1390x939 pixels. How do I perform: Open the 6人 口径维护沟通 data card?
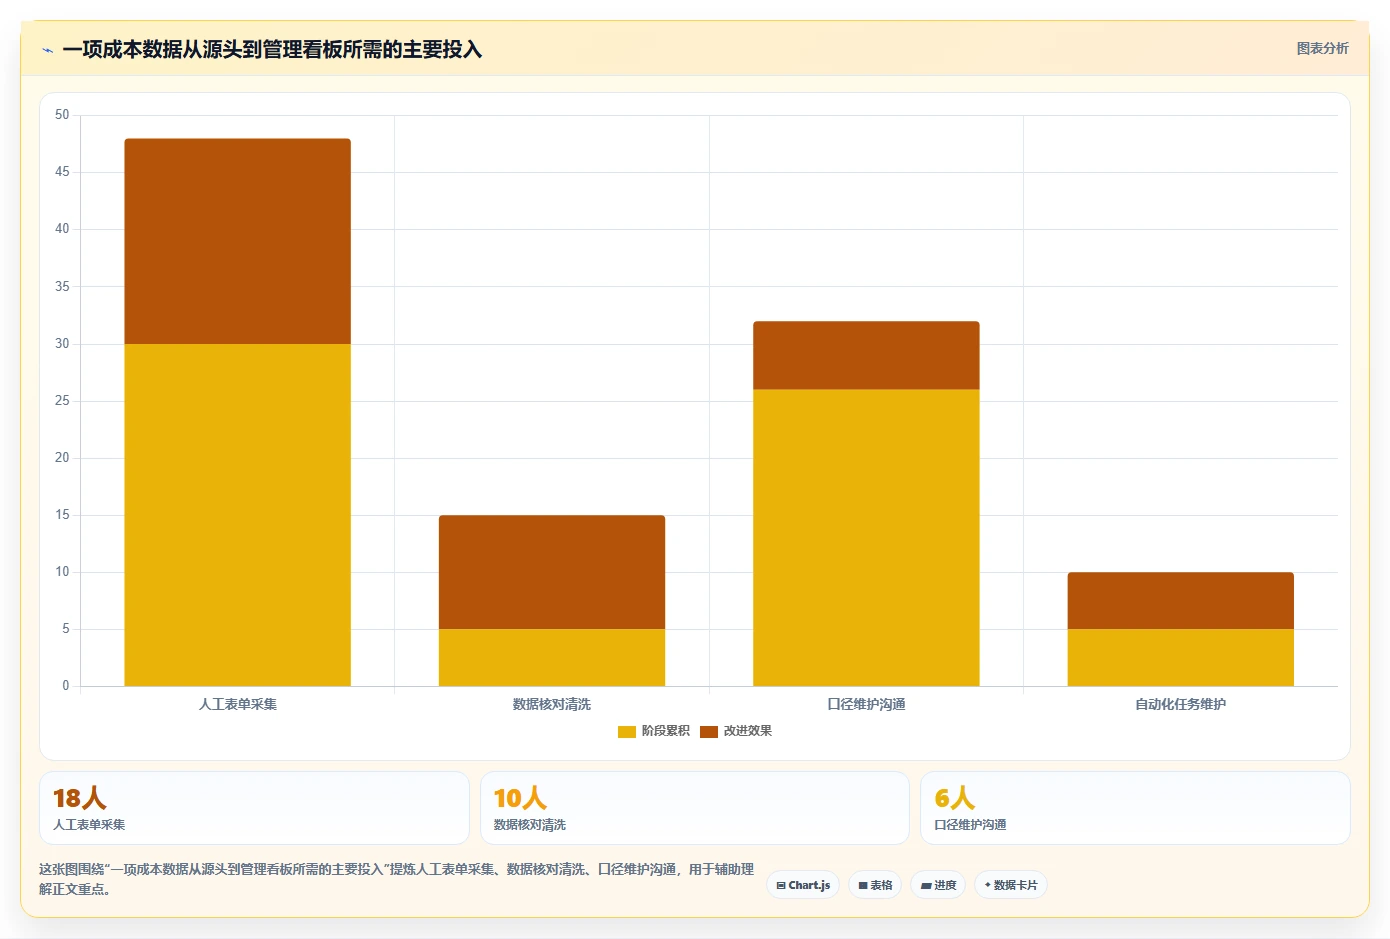(x=1135, y=808)
